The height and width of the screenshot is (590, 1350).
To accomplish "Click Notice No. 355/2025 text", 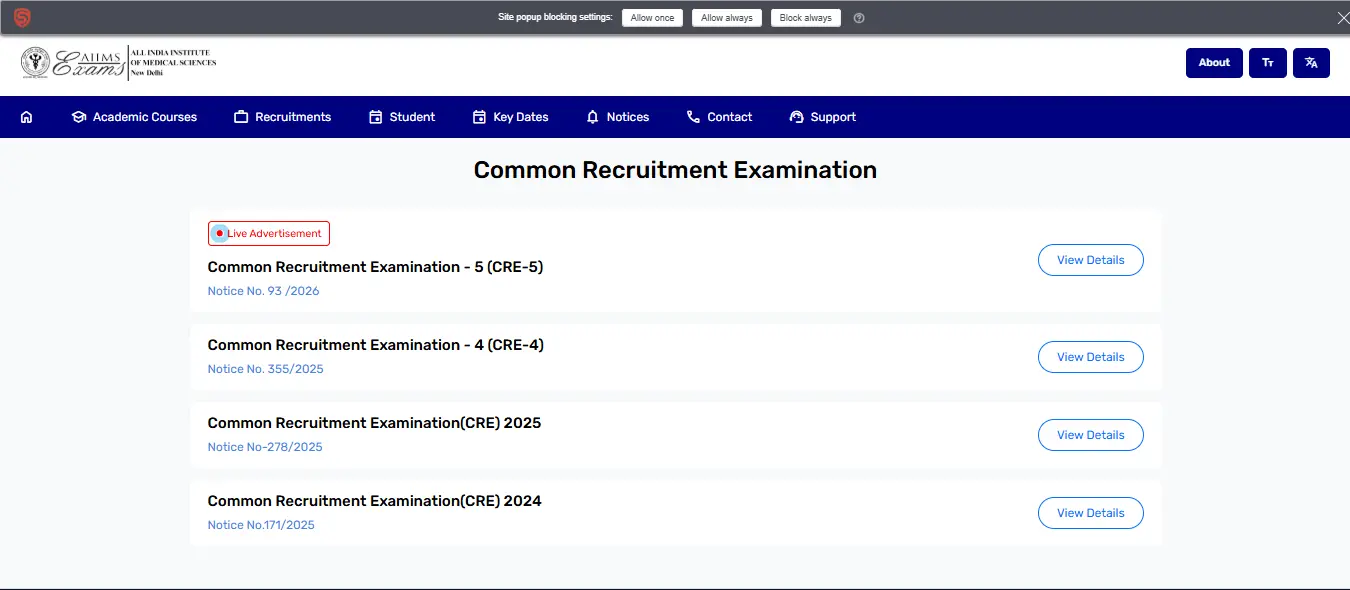I will [266, 369].
